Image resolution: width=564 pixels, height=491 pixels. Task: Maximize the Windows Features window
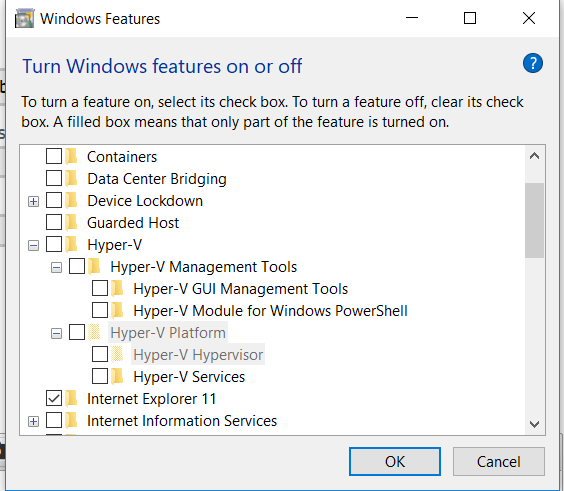470,18
